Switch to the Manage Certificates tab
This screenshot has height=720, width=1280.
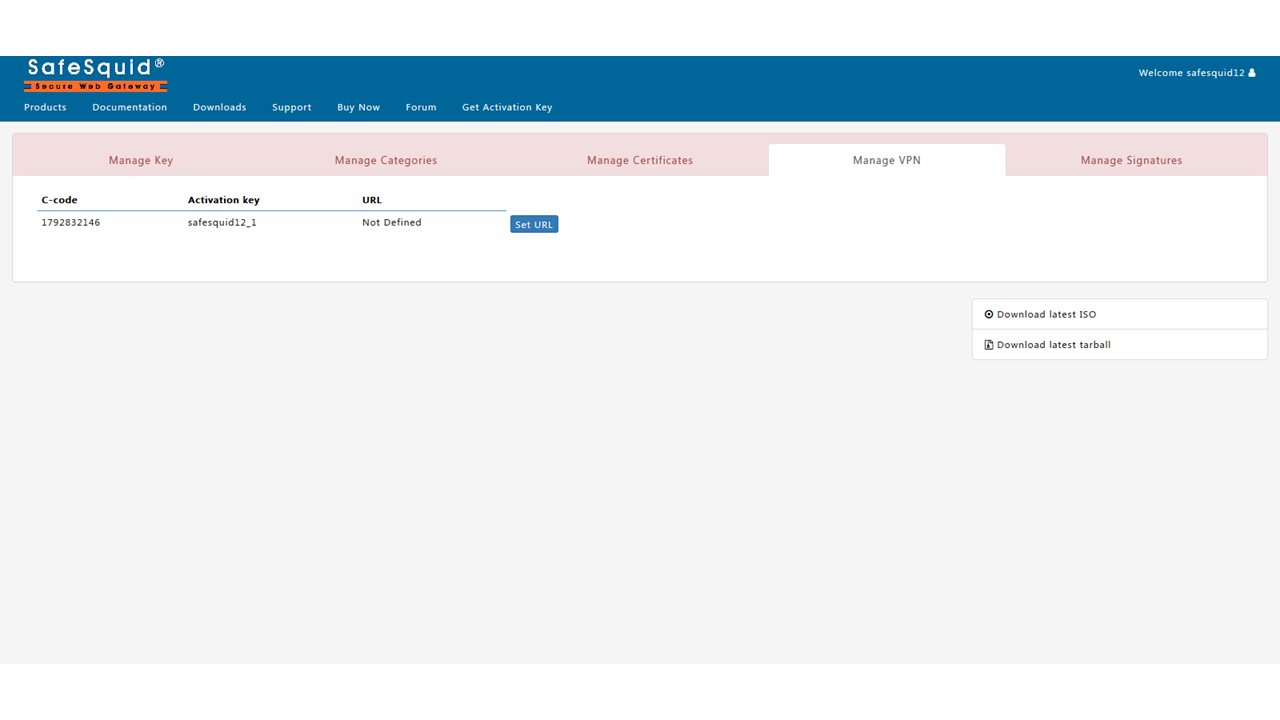tap(640, 160)
